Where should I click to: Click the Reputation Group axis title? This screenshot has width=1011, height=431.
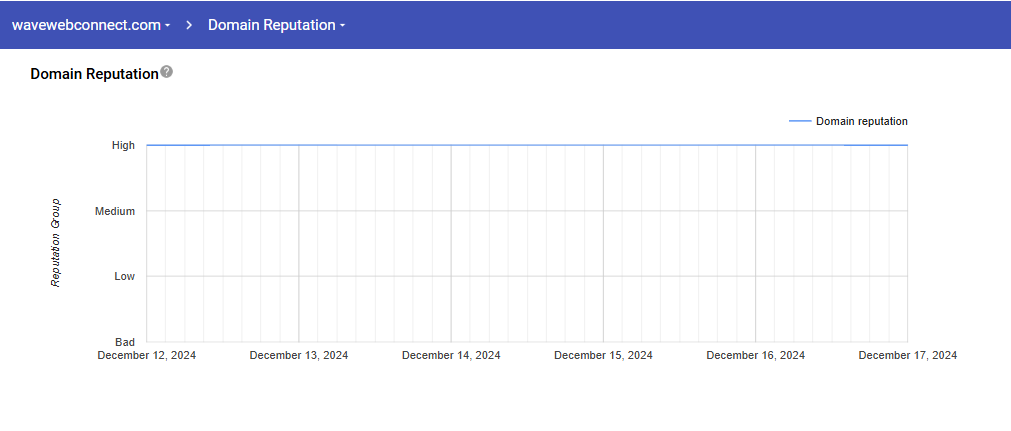pyautogui.click(x=56, y=243)
